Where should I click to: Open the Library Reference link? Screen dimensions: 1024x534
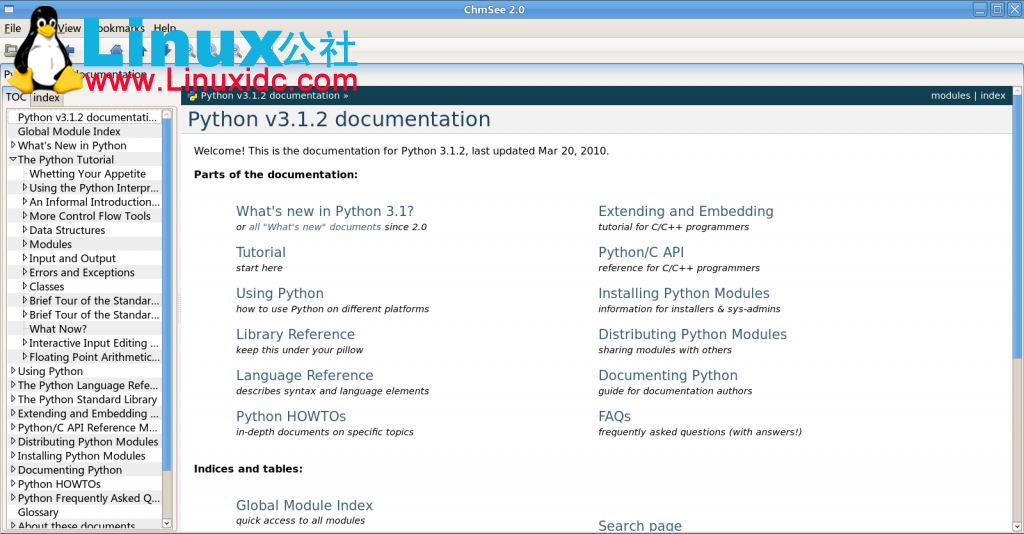click(295, 335)
